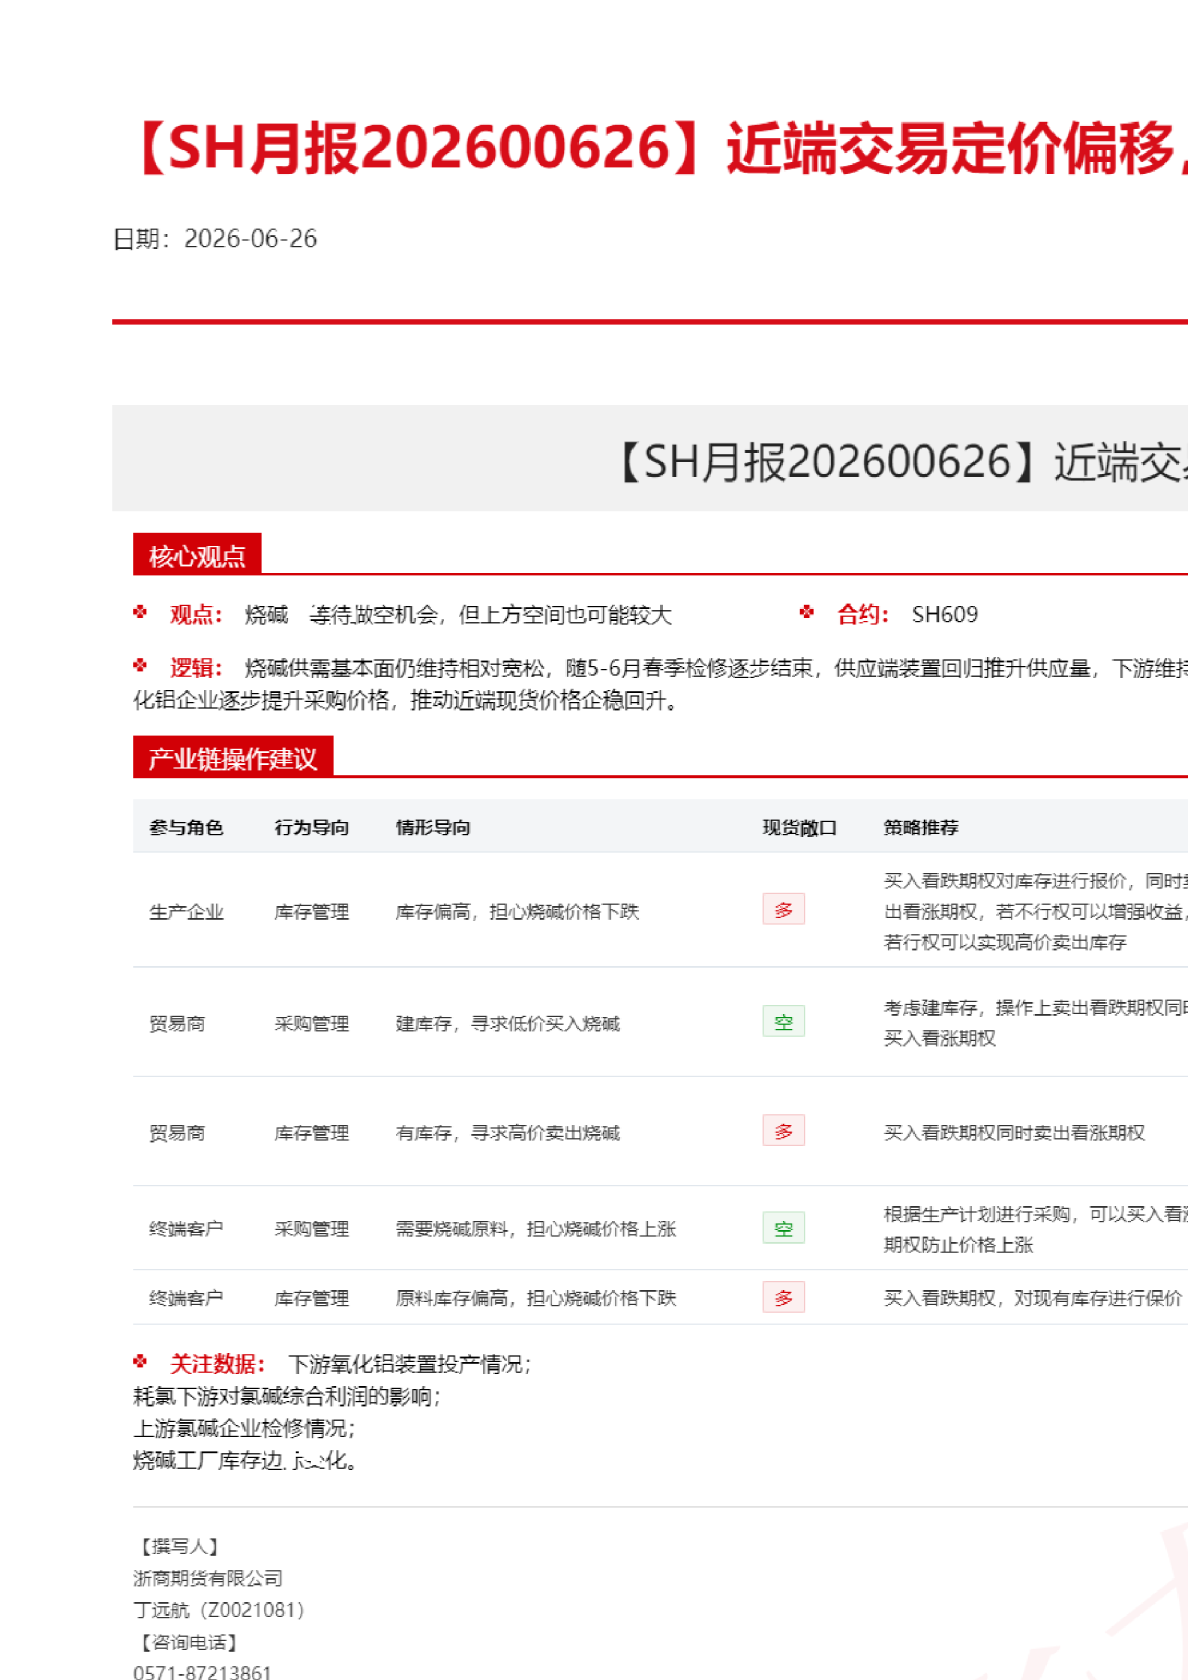Screen dimensions: 1188x1680
Task: Click the 情形导向 column header
Action: pos(433,827)
